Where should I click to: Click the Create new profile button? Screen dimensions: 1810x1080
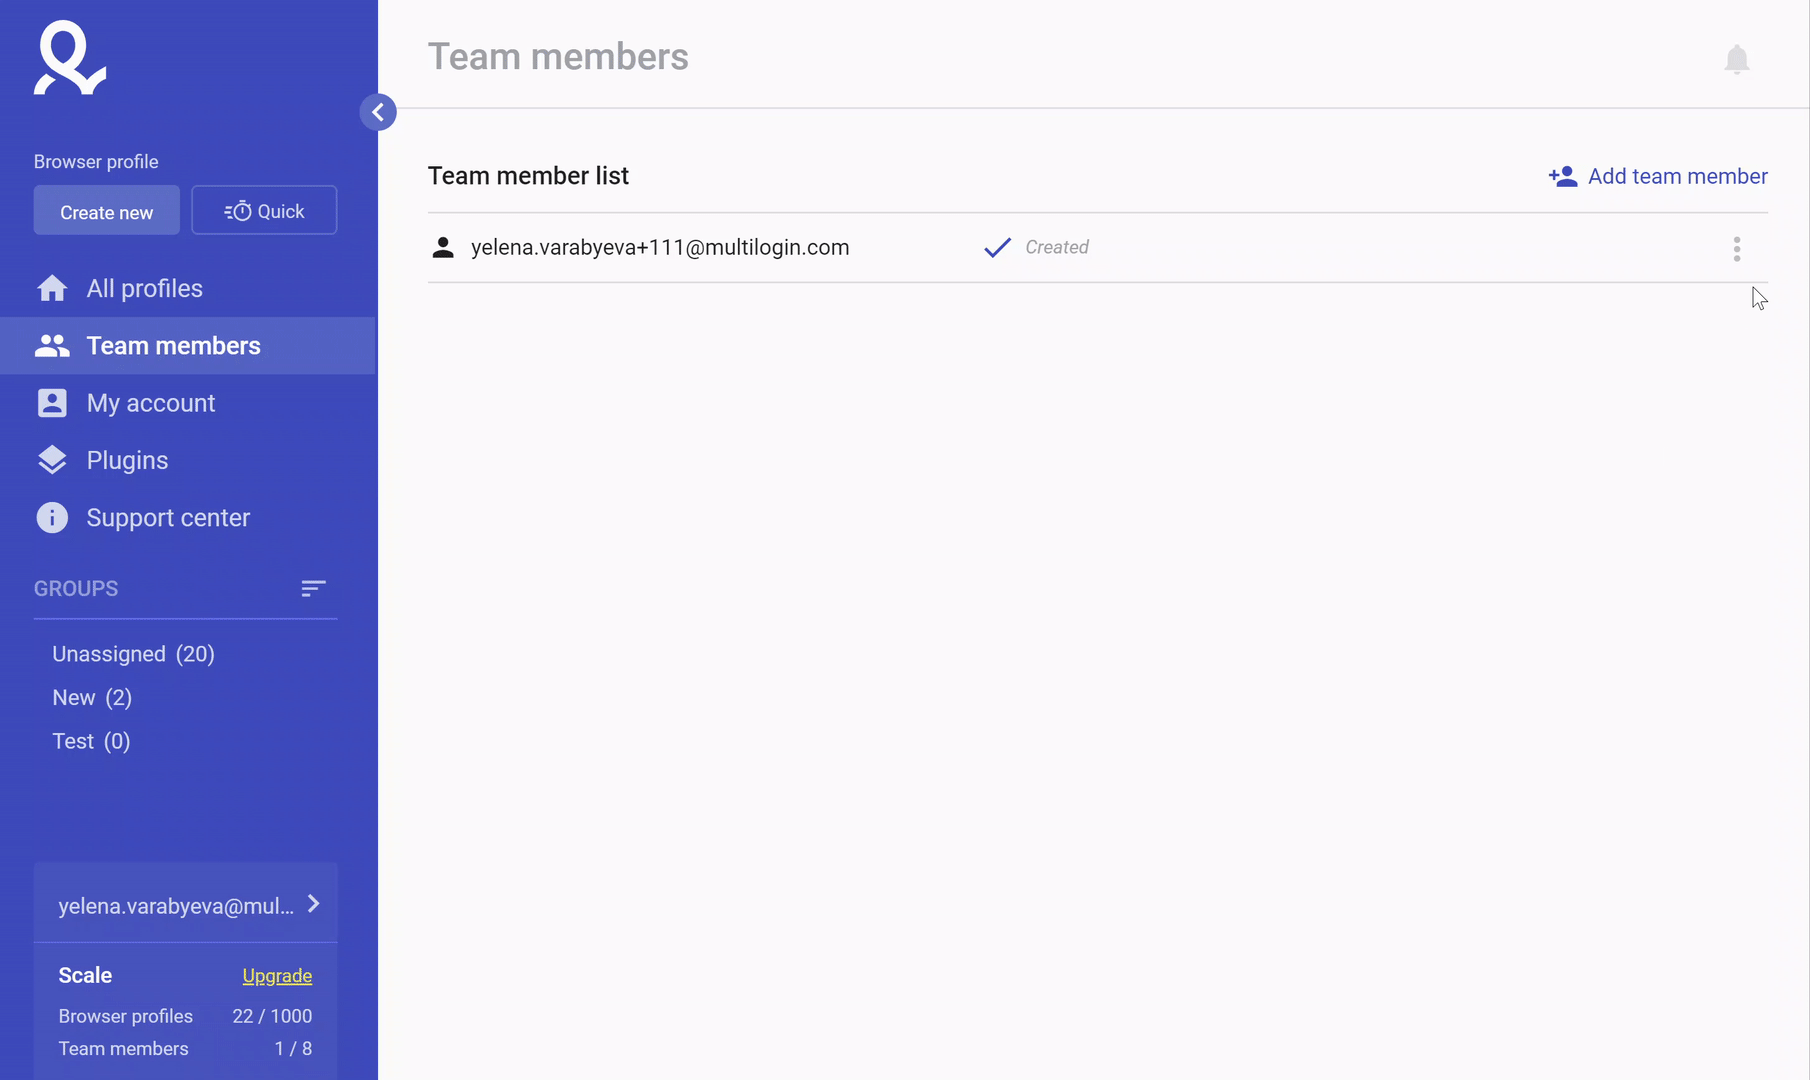pyautogui.click(x=107, y=211)
